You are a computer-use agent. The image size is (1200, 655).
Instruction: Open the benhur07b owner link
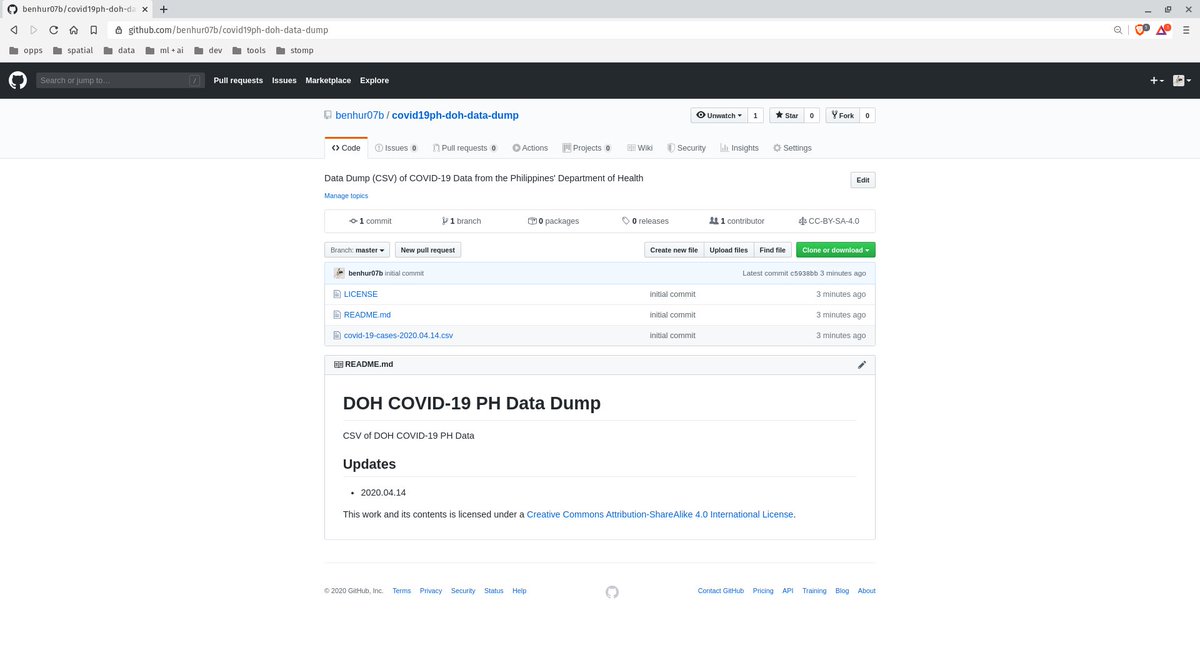point(361,116)
